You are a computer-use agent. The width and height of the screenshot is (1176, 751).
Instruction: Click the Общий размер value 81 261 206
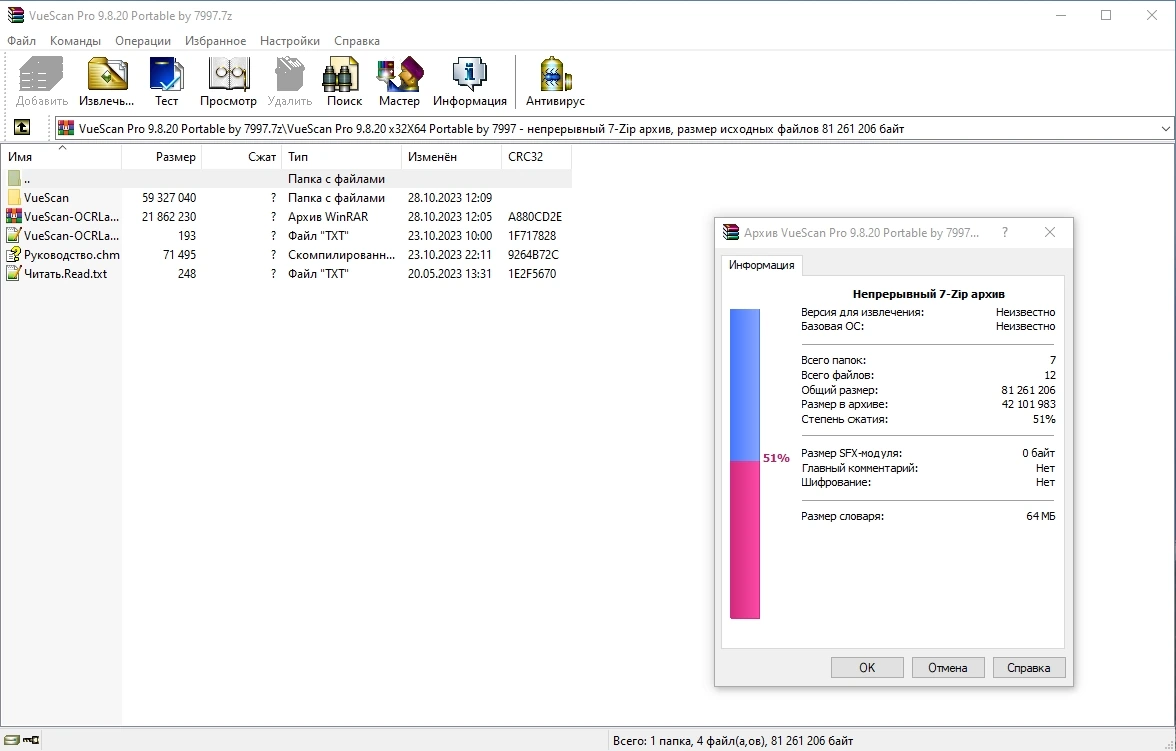click(x=1028, y=390)
